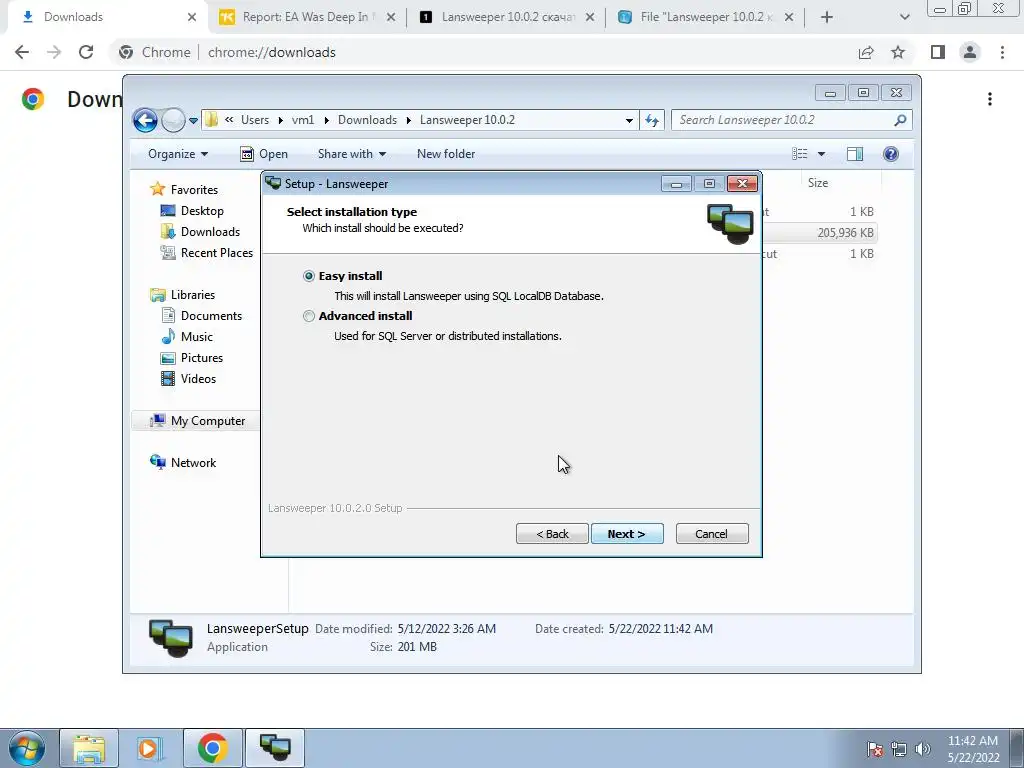This screenshot has height=768, width=1024.
Task: Click Chrome's back arrow
Action: click(22, 52)
